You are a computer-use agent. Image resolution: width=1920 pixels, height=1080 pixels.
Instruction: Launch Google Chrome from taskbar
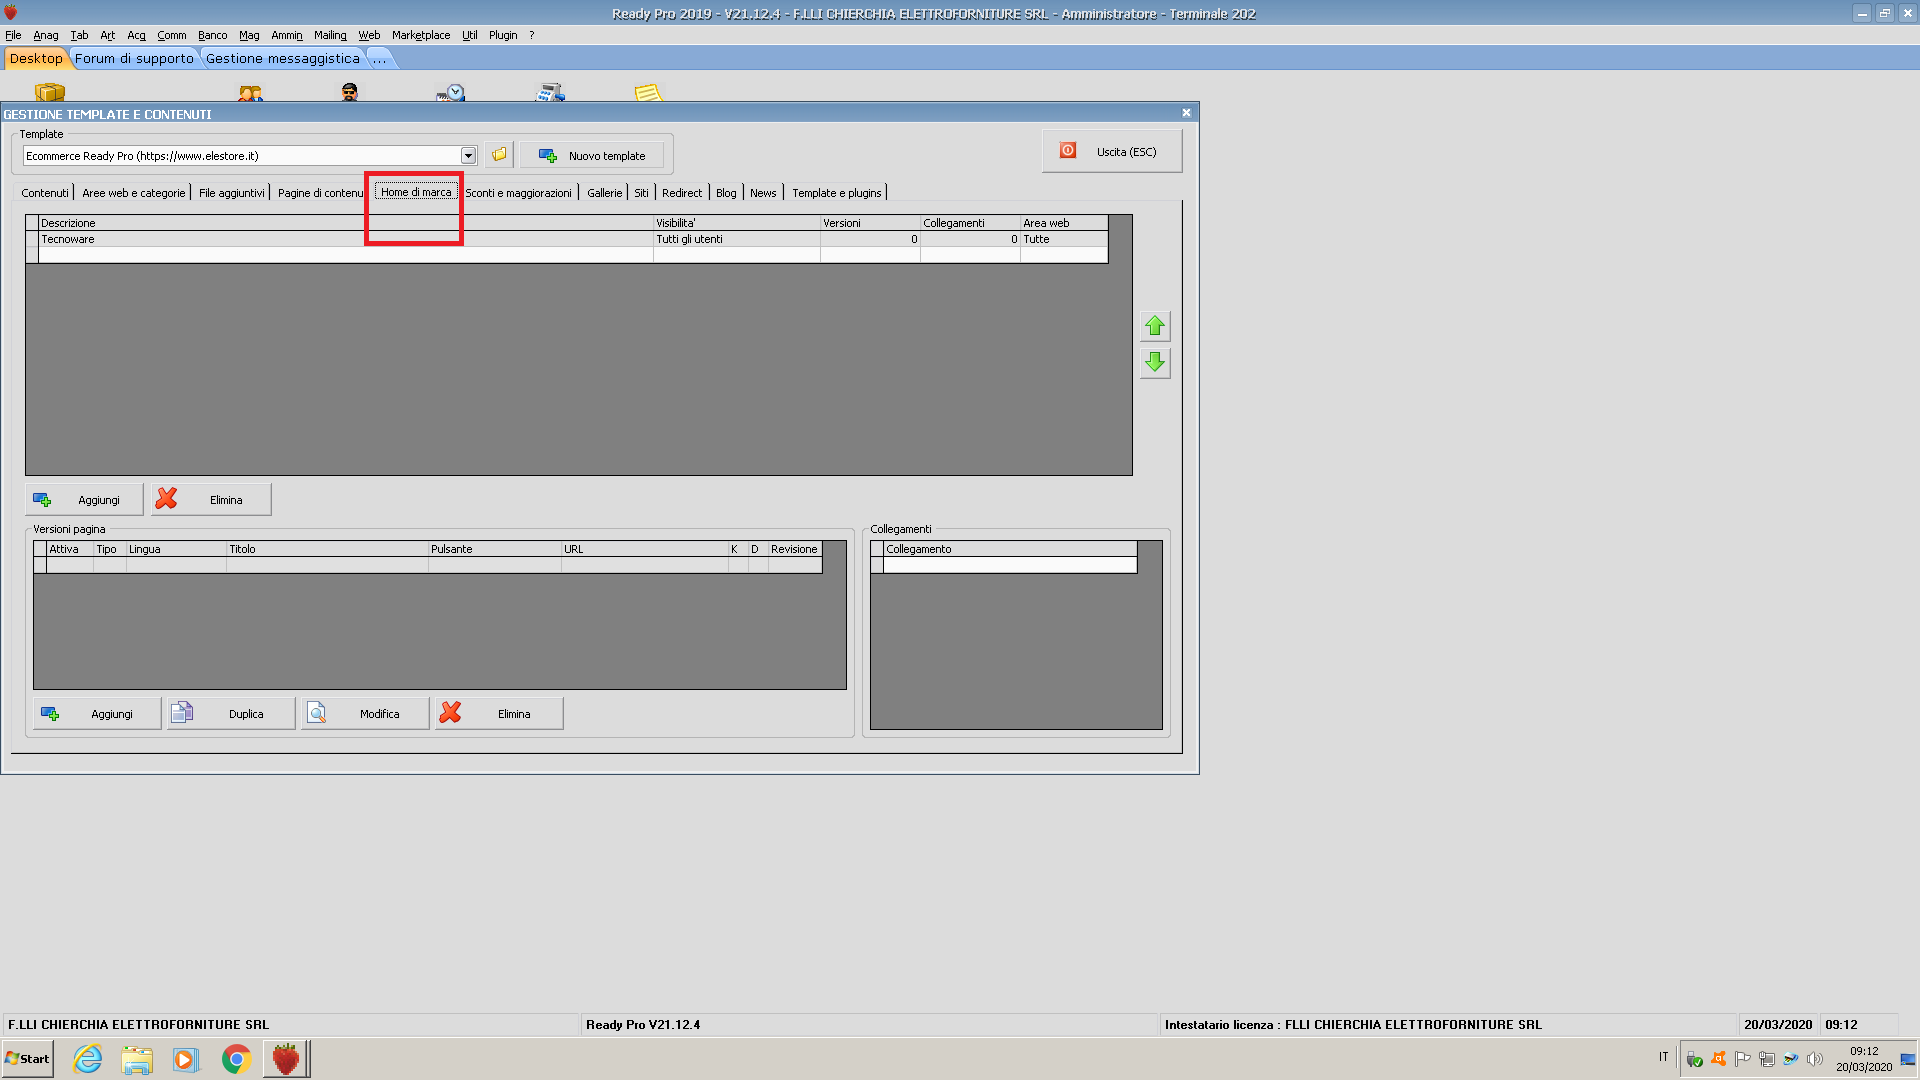pyautogui.click(x=236, y=1059)
